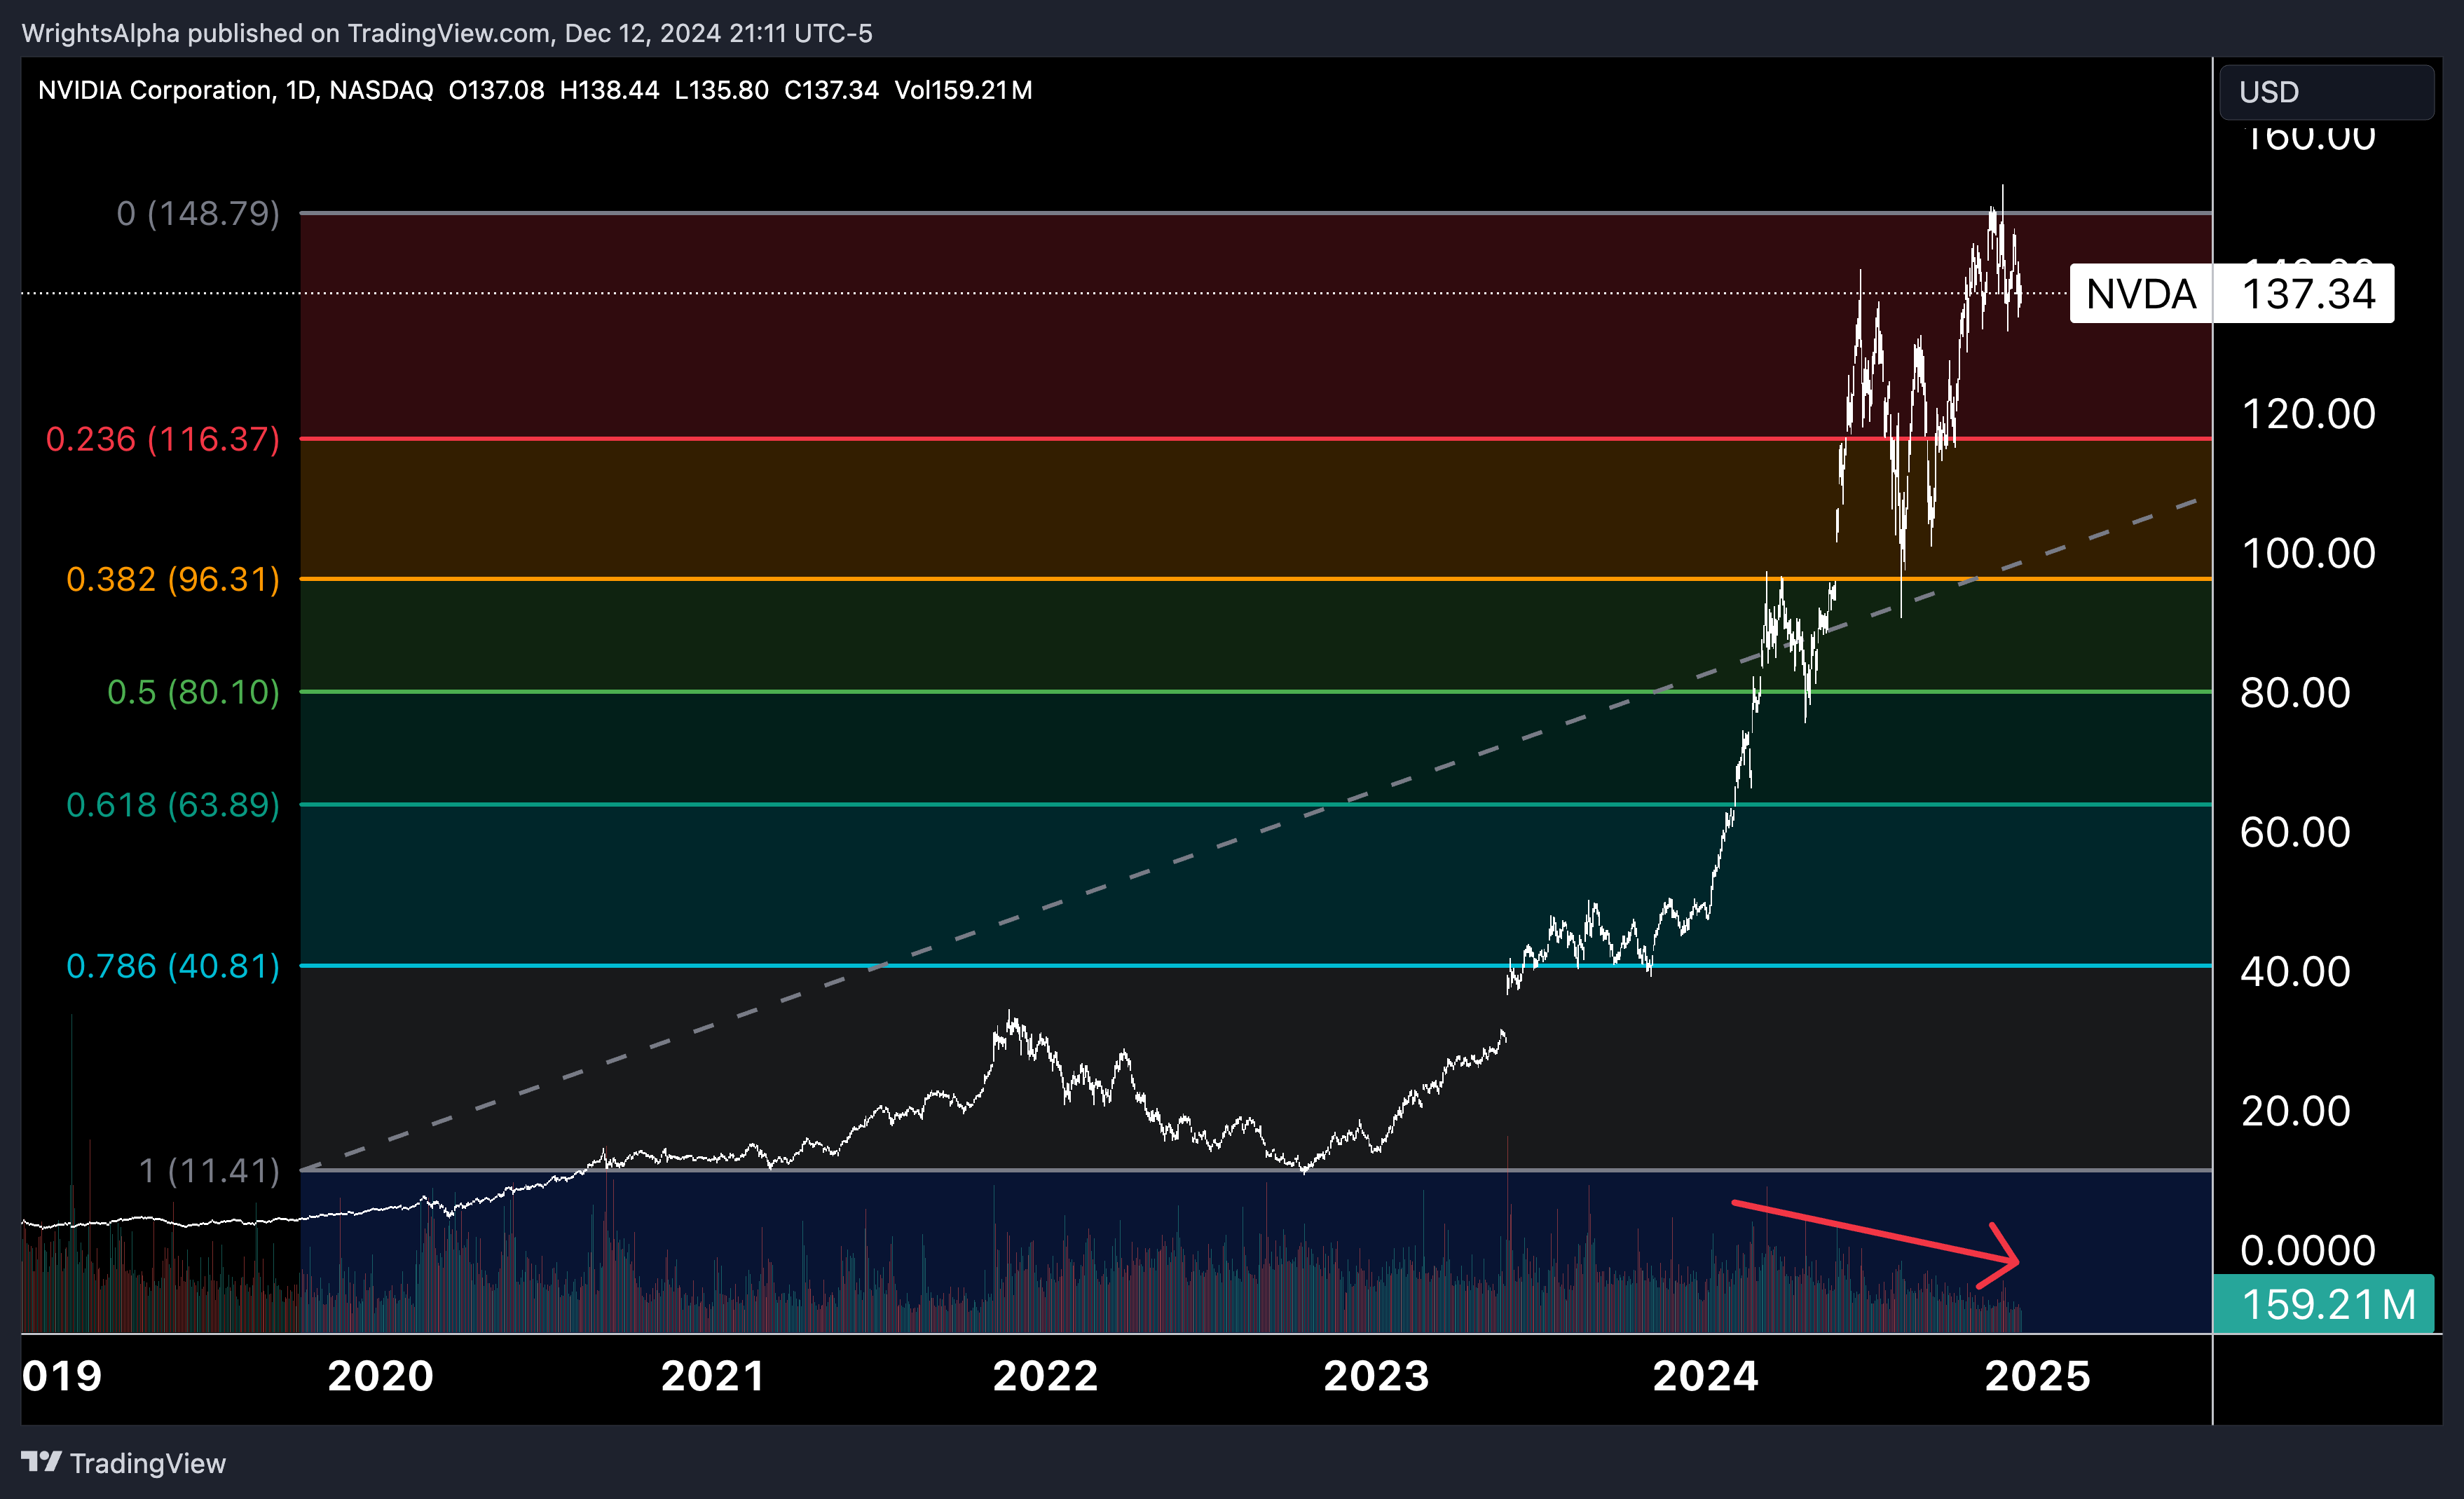Click the 159.21 M volume label
The width and height of the screenshot is (2464, 1499).
(x=2324, y=1304)
